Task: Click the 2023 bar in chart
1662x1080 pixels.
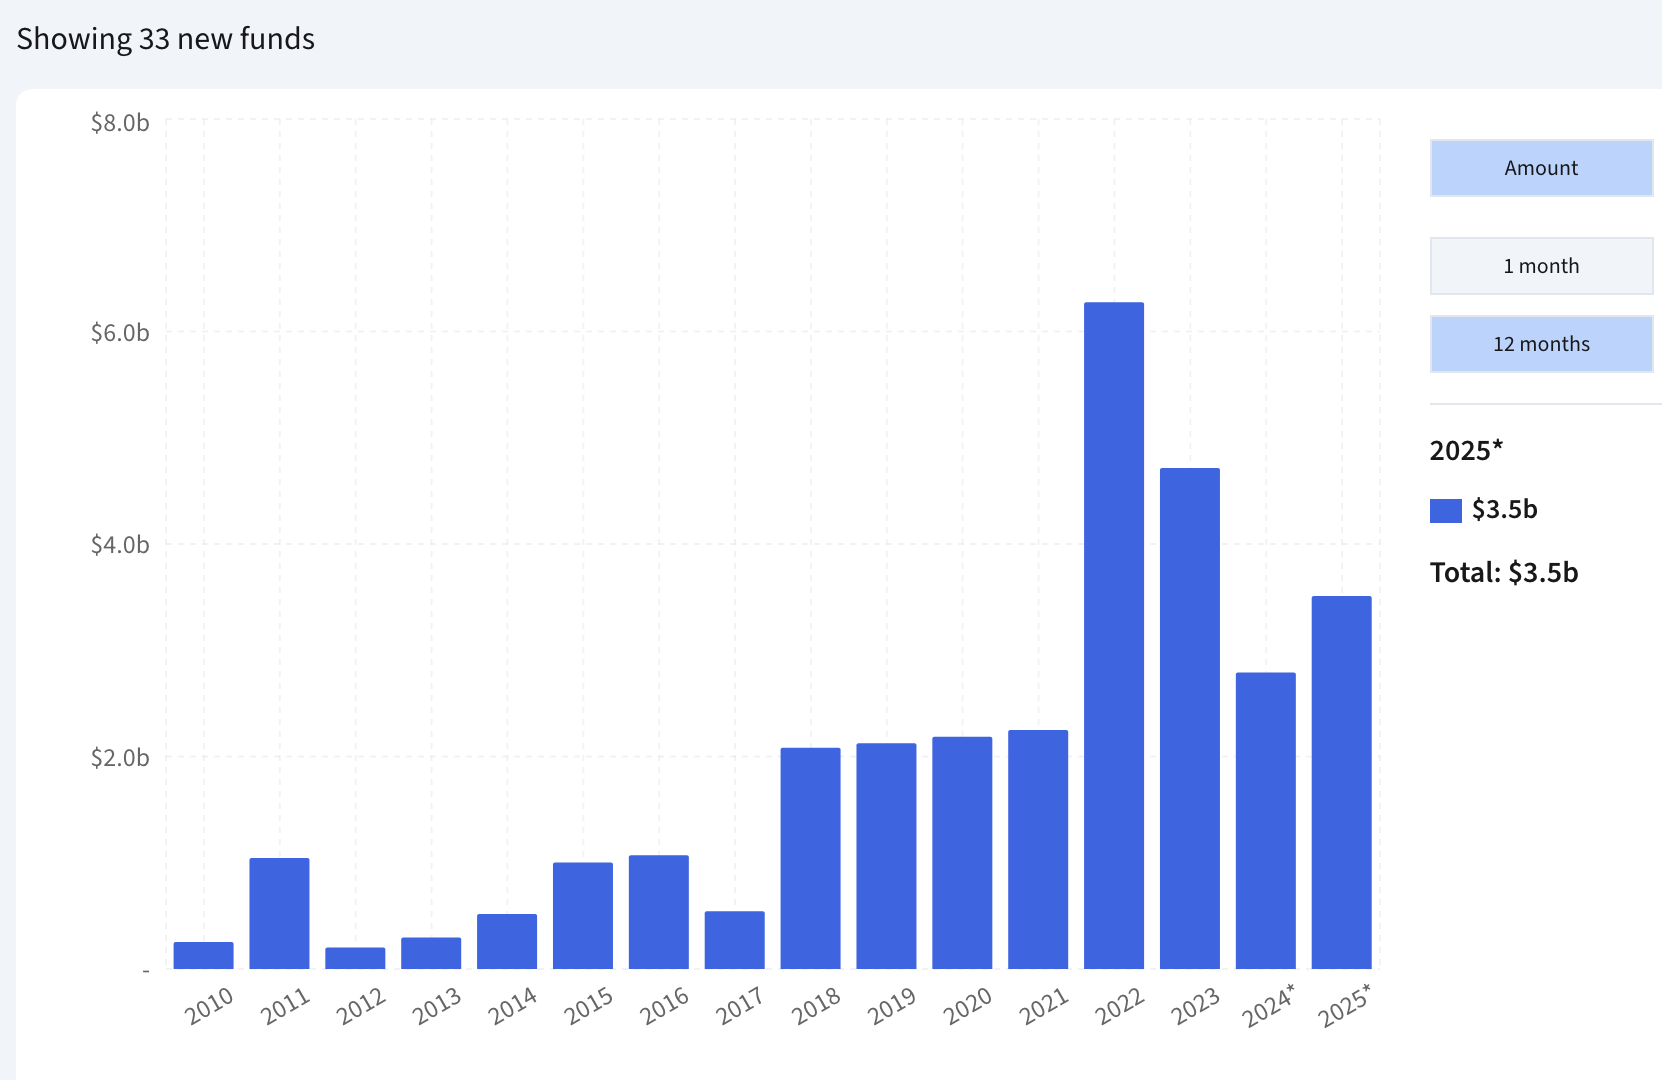Action: tap(1189, 718)
